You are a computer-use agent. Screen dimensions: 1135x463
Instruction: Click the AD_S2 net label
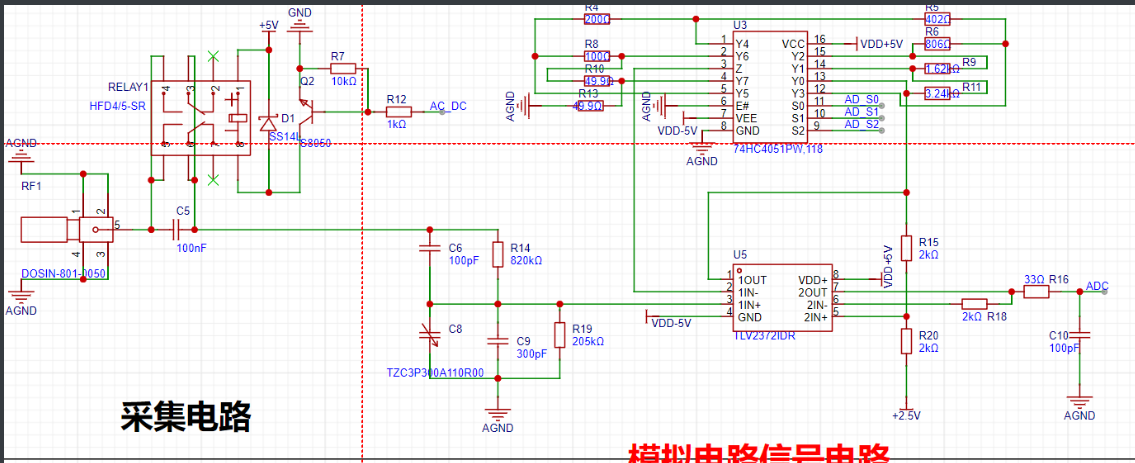pos(861,124)
